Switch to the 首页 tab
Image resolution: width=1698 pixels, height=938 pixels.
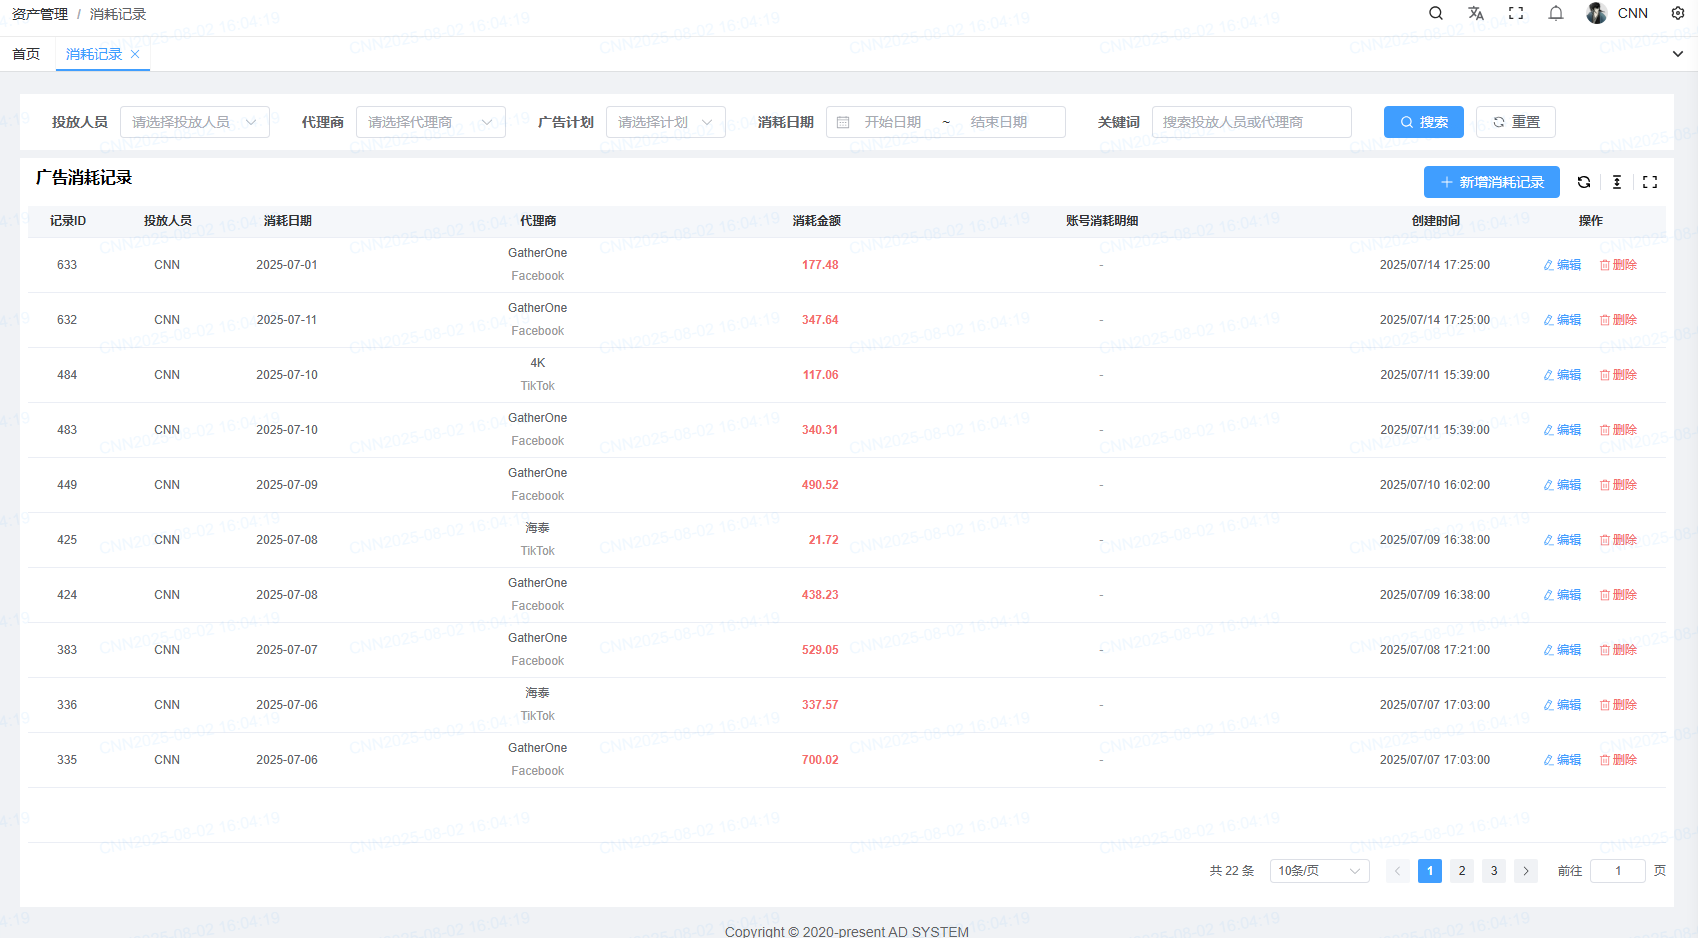click(26, 54)
